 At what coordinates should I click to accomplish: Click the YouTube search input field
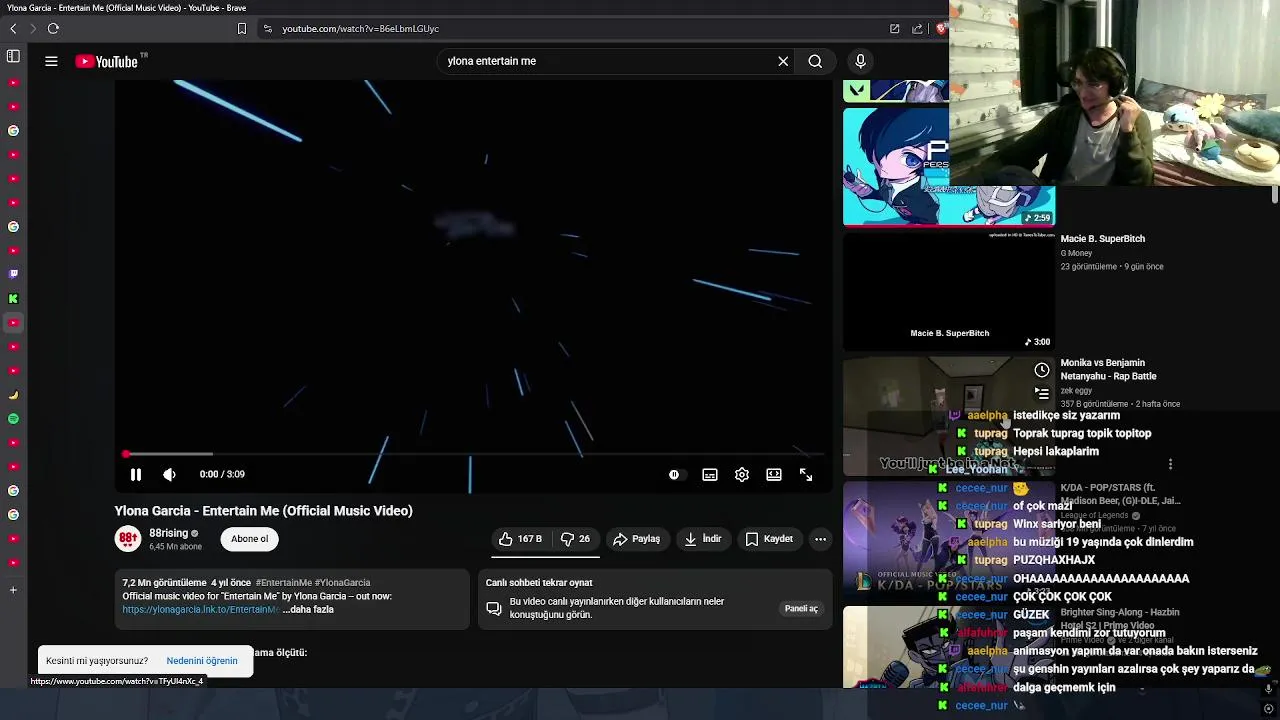pos(610,61)
